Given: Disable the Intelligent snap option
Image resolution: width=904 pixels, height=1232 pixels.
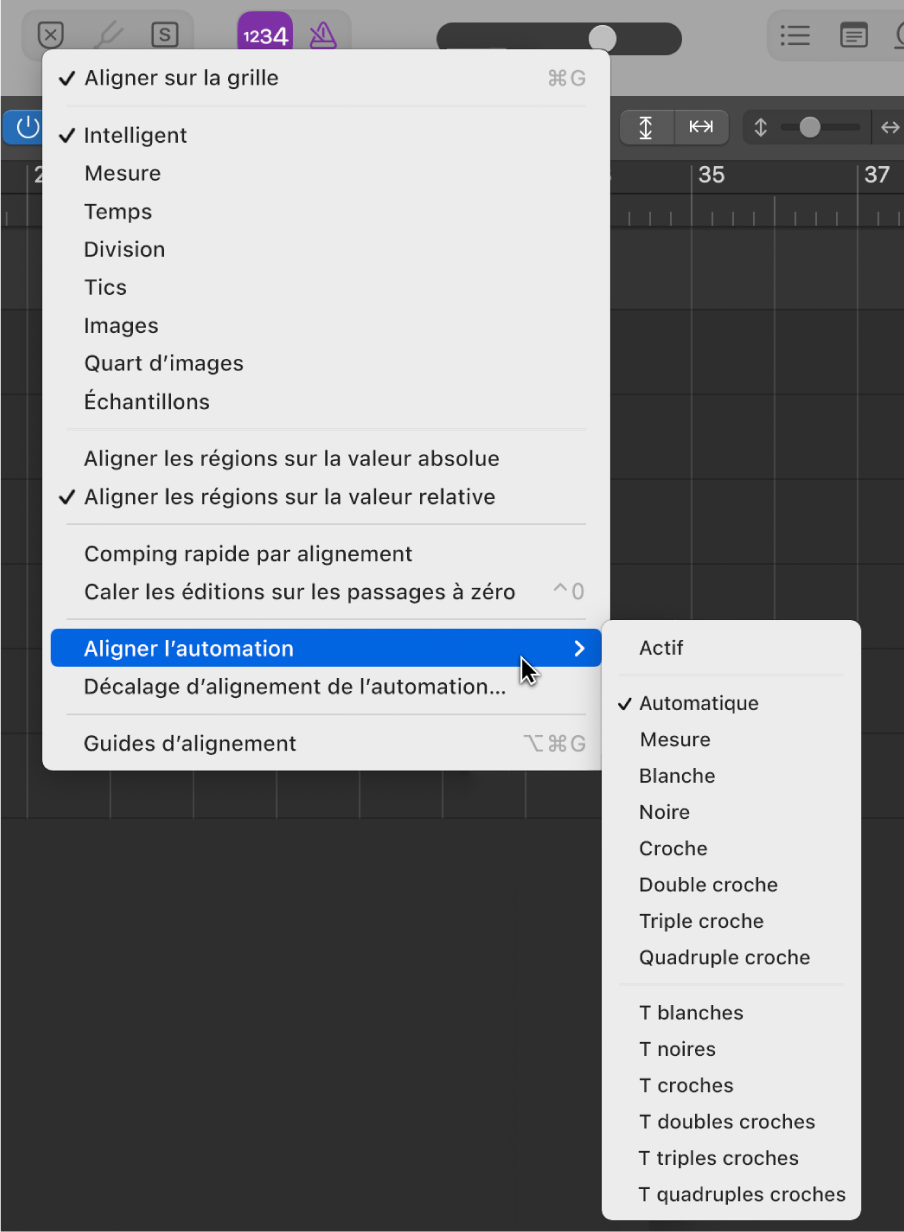Looking at the screenshot, I should (x=134, y=135).
